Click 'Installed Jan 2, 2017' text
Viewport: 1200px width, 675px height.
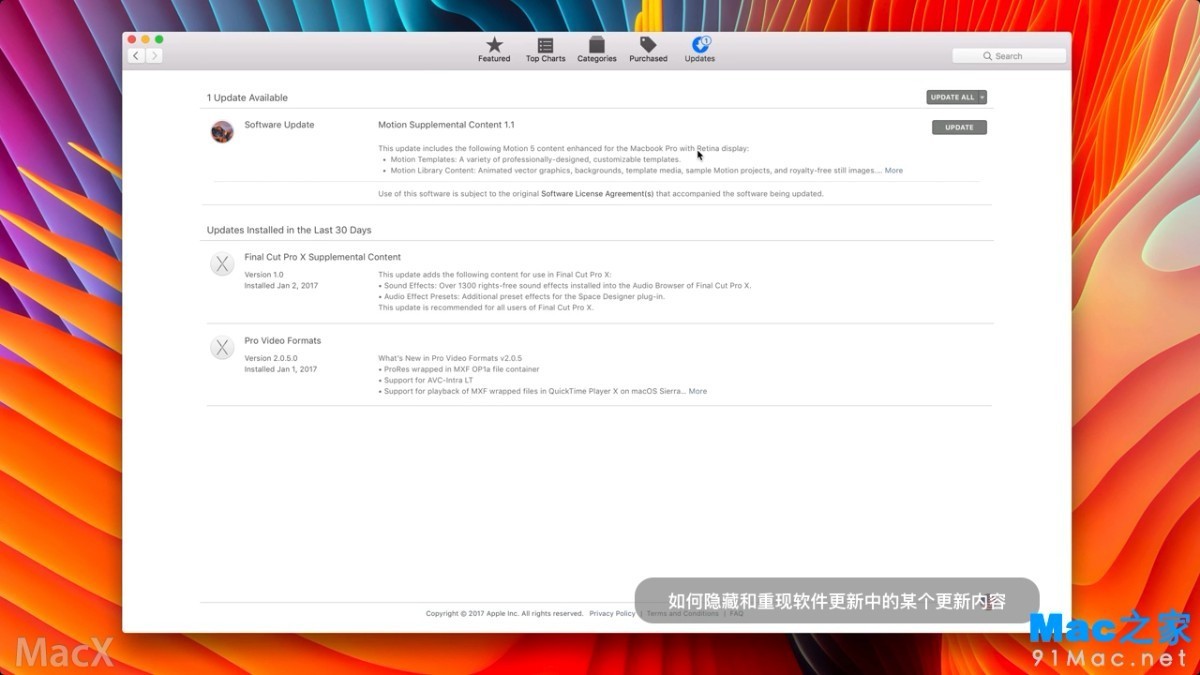[x=281, y=285]
